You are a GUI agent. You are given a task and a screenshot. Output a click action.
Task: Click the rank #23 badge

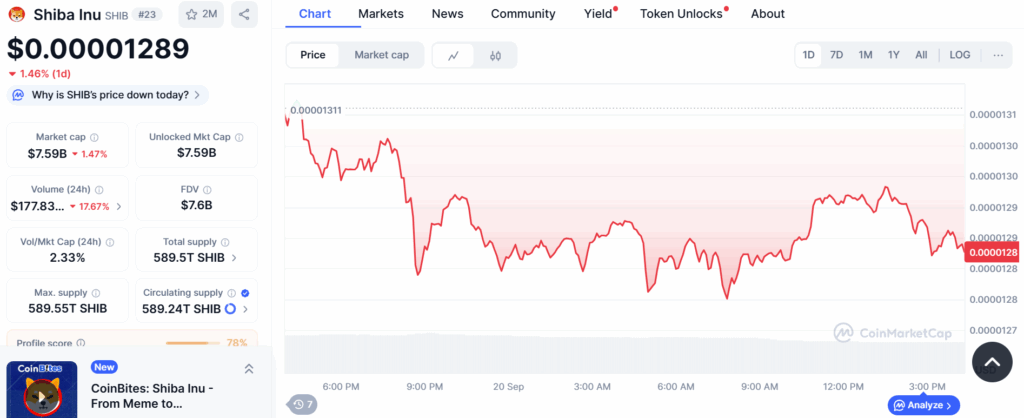coord(149,14)
